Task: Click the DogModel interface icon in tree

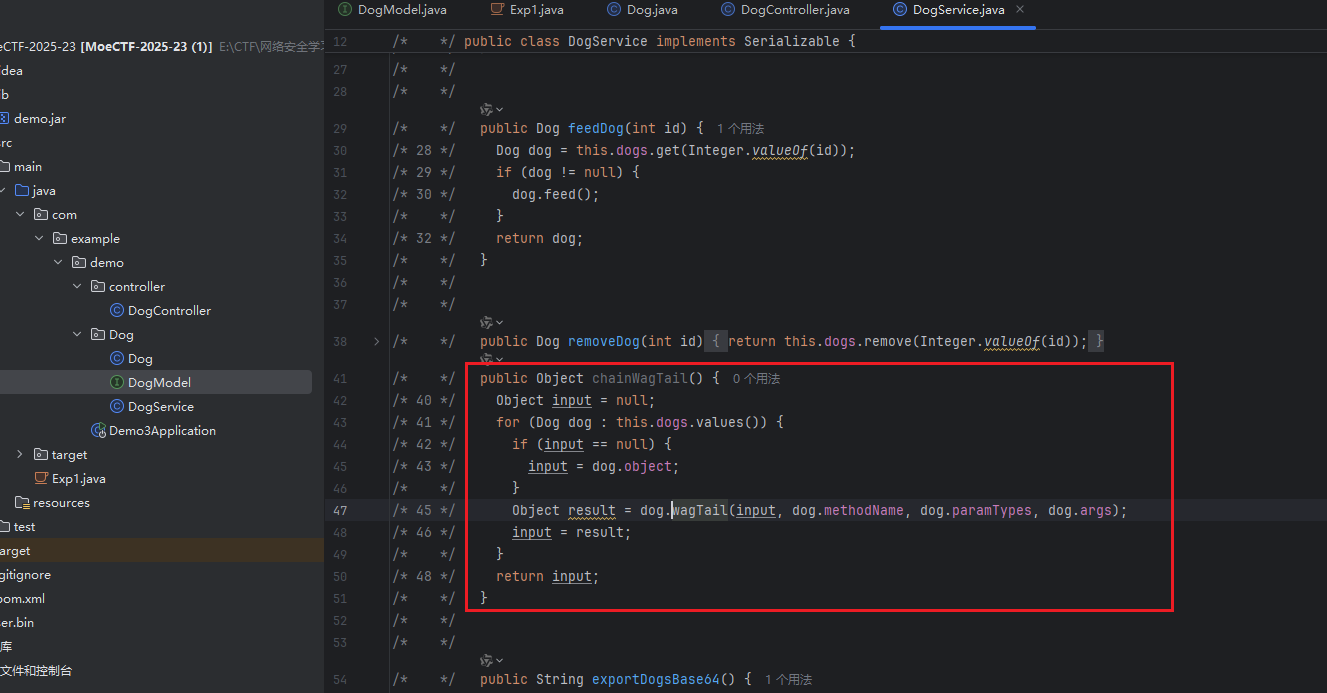Action: 116,383
